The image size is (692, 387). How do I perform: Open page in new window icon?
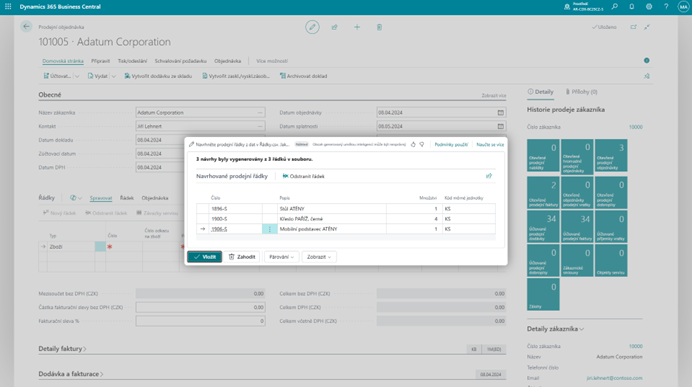tap(633, 27)
